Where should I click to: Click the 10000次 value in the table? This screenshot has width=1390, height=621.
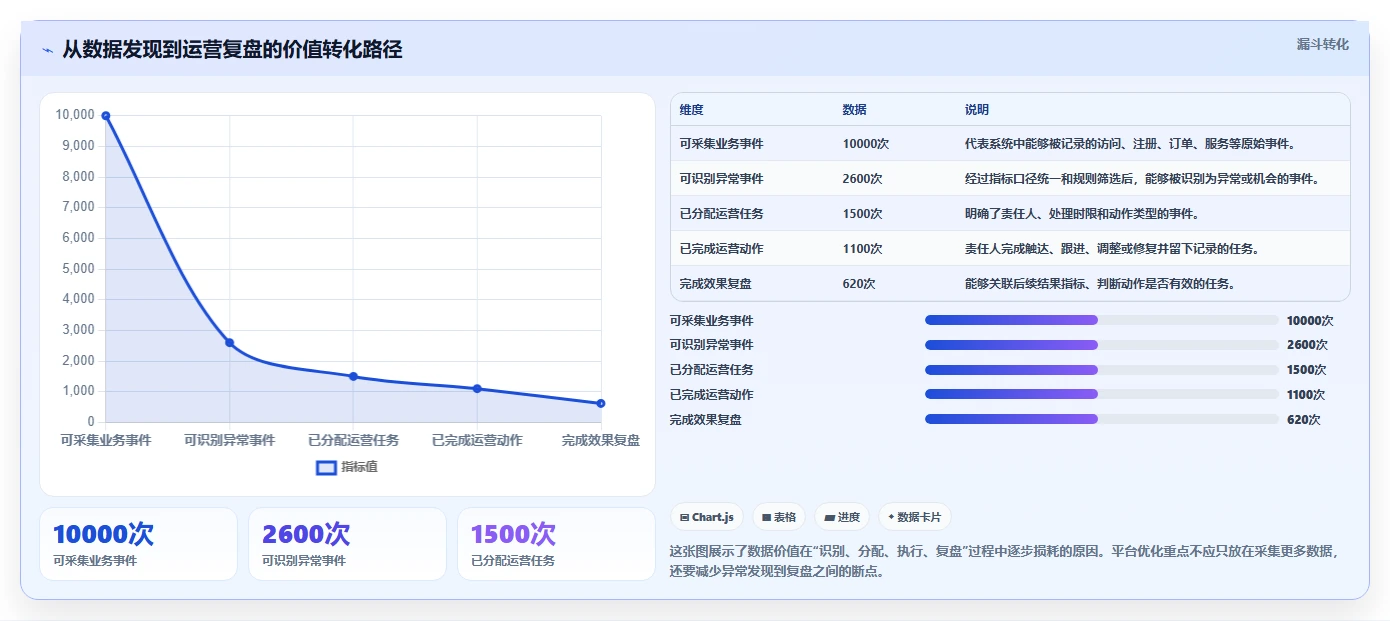pyautogui.click(x=865, y=144)
